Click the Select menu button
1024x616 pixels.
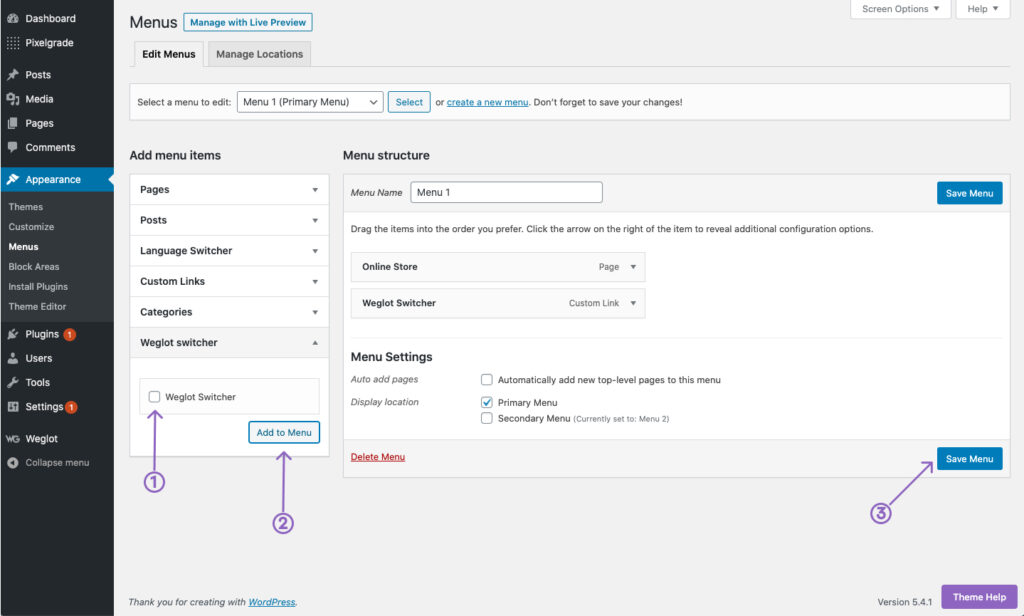pyautogui.click(x=409, y=102)
